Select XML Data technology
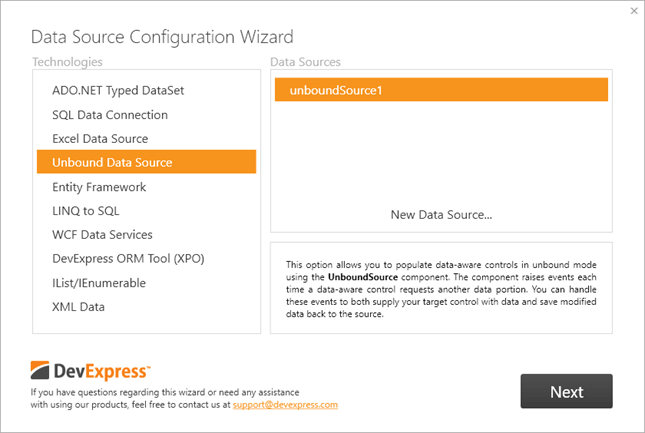This screenshot has height=433, width=645. [78, 307]
